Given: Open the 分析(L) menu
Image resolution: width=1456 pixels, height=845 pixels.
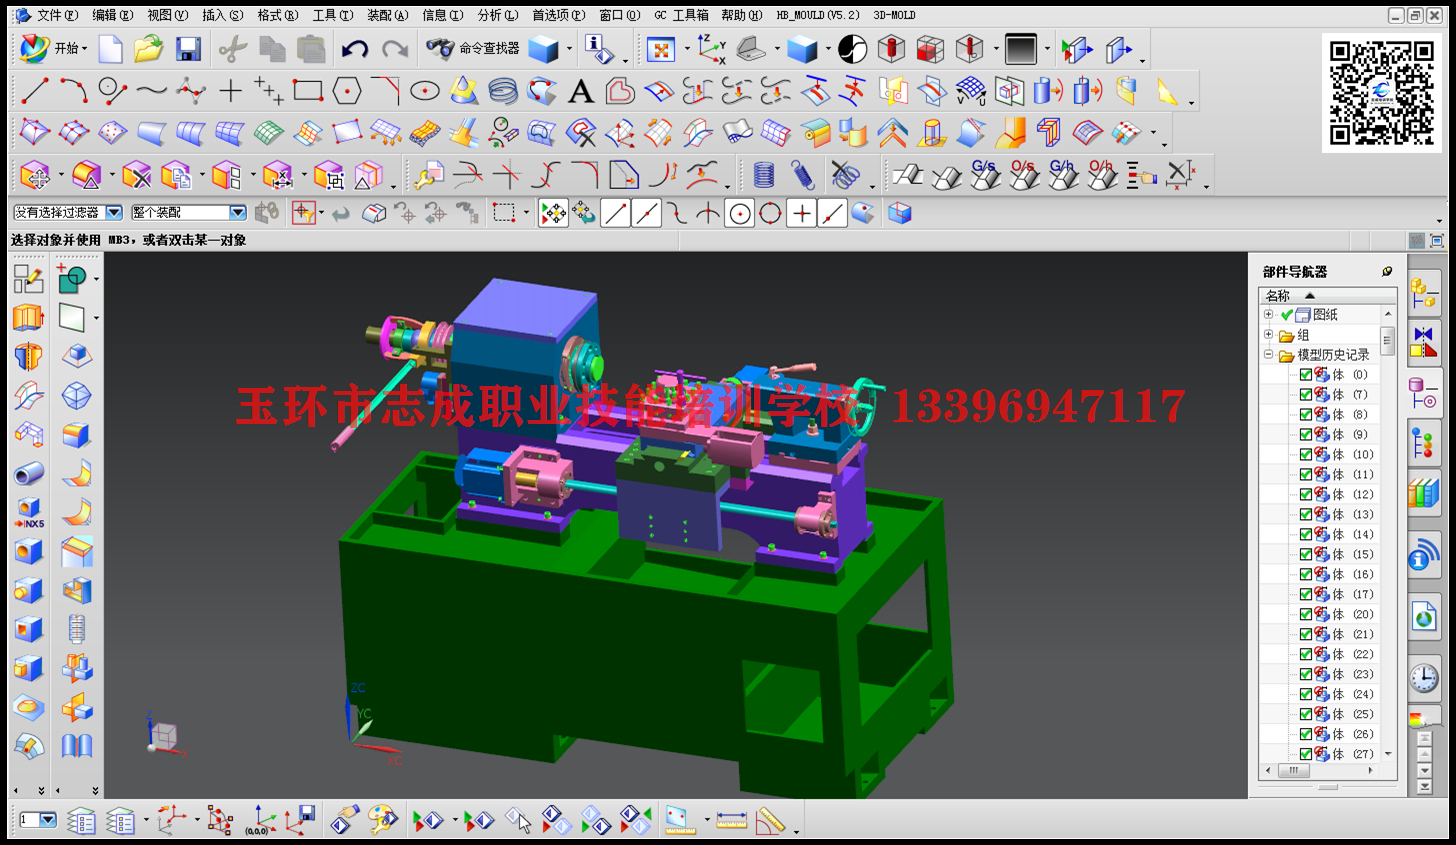Looking at the screenshot, I should pos(497,15).
